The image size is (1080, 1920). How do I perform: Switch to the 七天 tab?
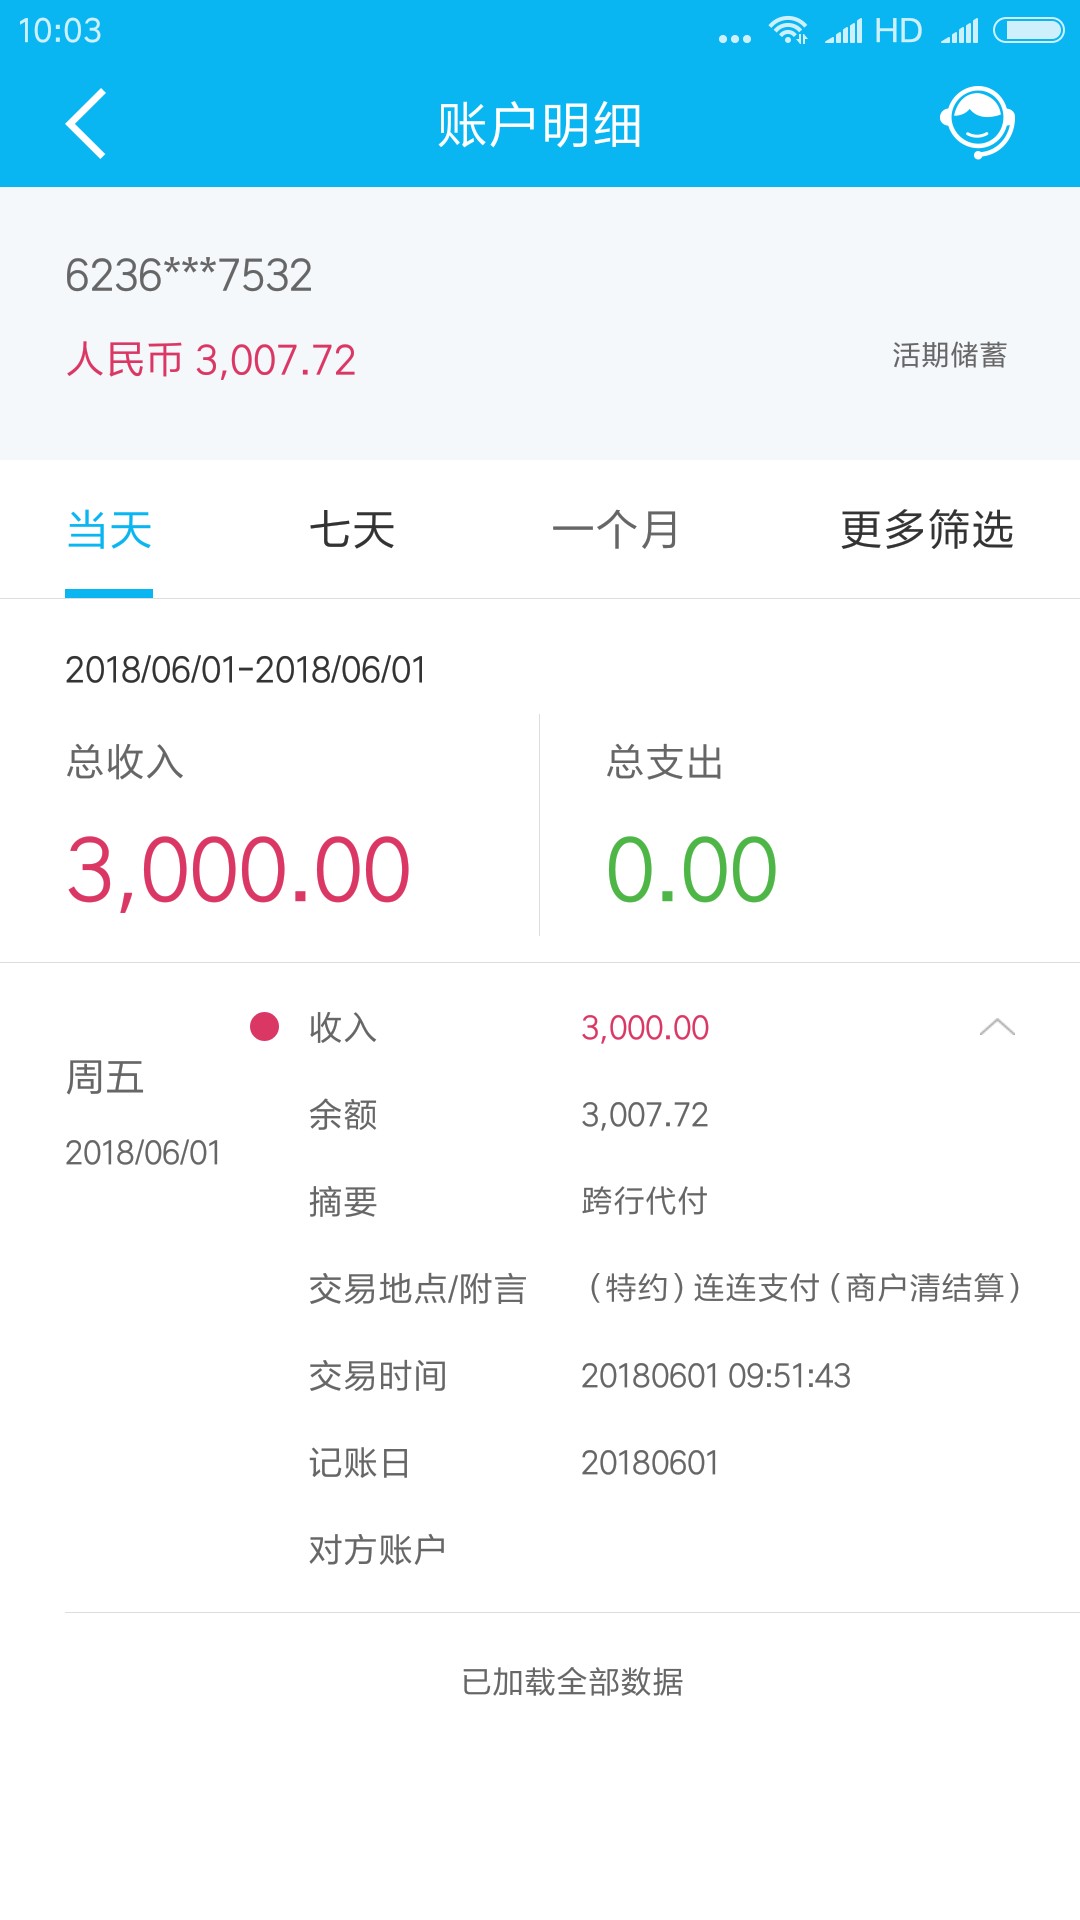(352, 530)
